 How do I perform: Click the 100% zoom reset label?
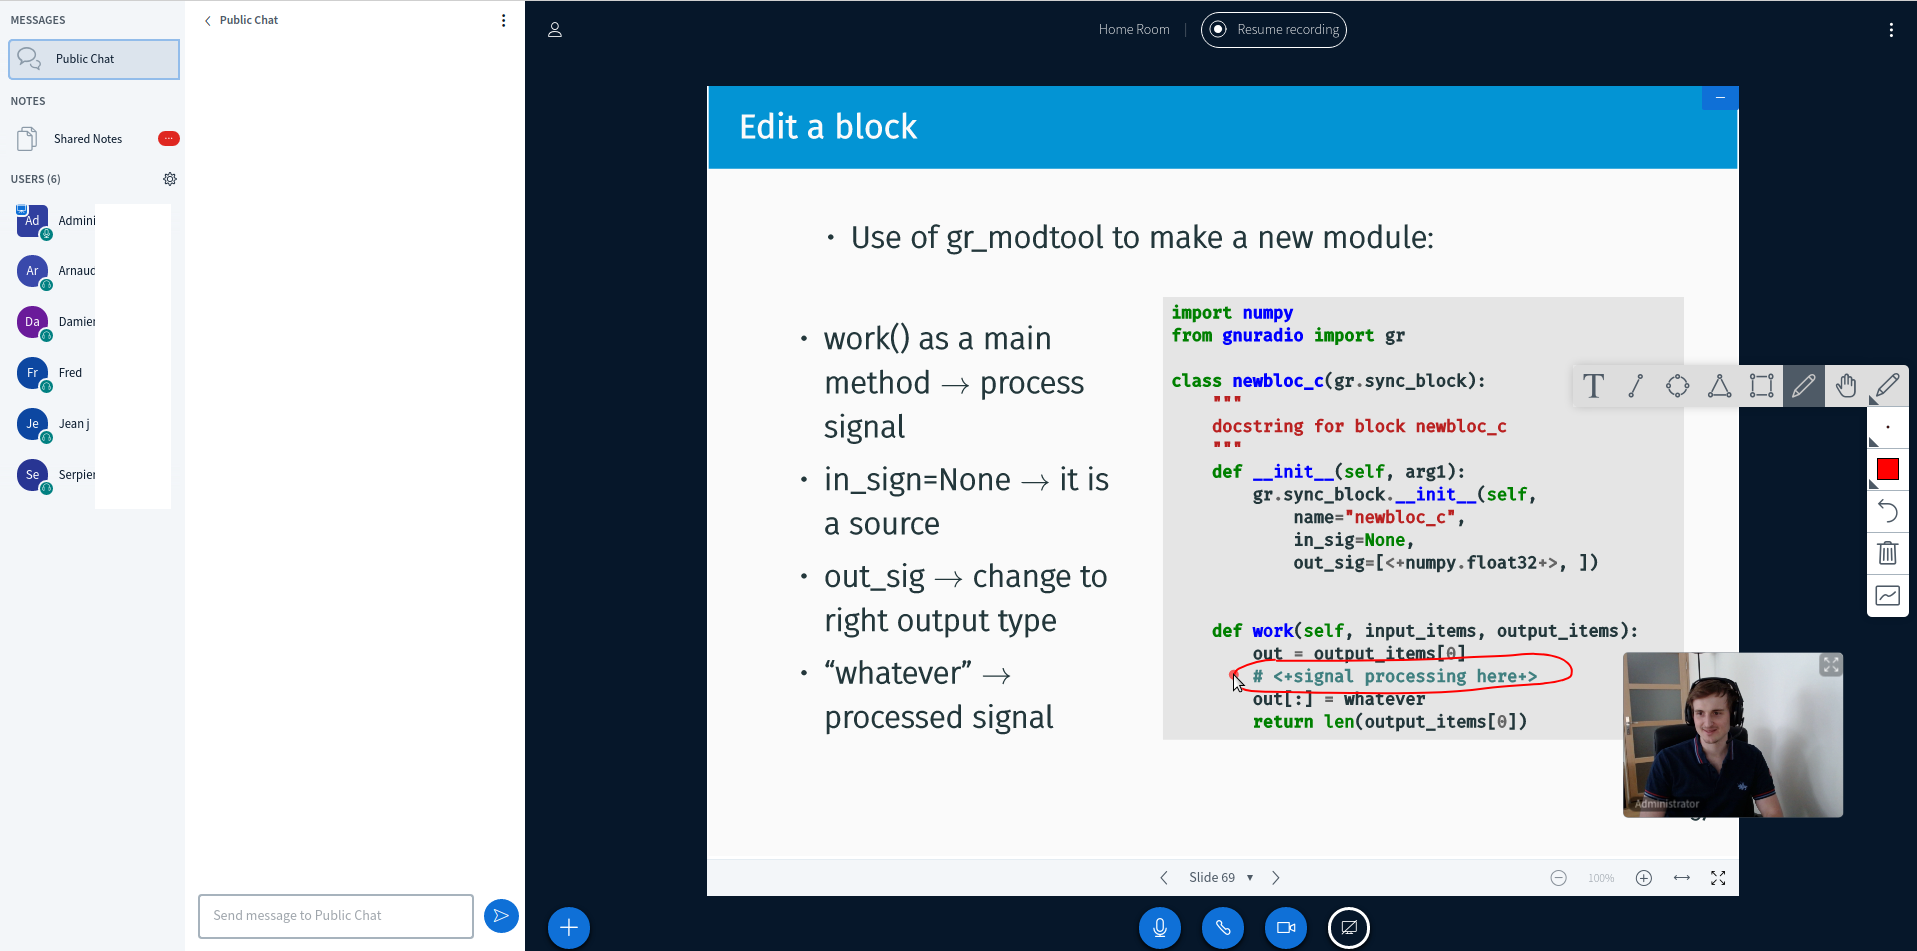tap(1601, 878)
